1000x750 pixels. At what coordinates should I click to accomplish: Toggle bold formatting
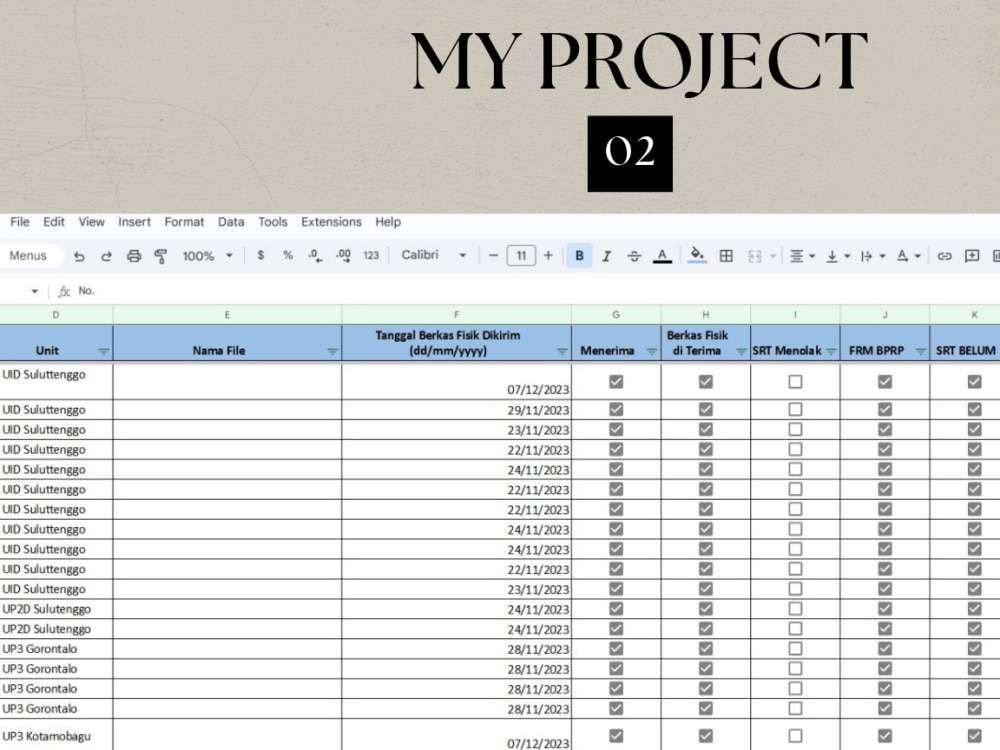tap(579, 256)
